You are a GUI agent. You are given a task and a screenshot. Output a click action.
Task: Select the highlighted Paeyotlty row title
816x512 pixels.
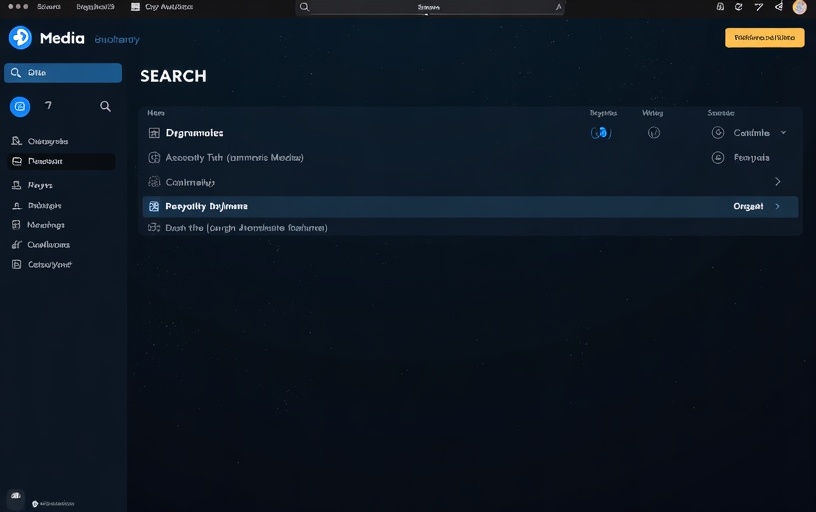pos(207,207)
